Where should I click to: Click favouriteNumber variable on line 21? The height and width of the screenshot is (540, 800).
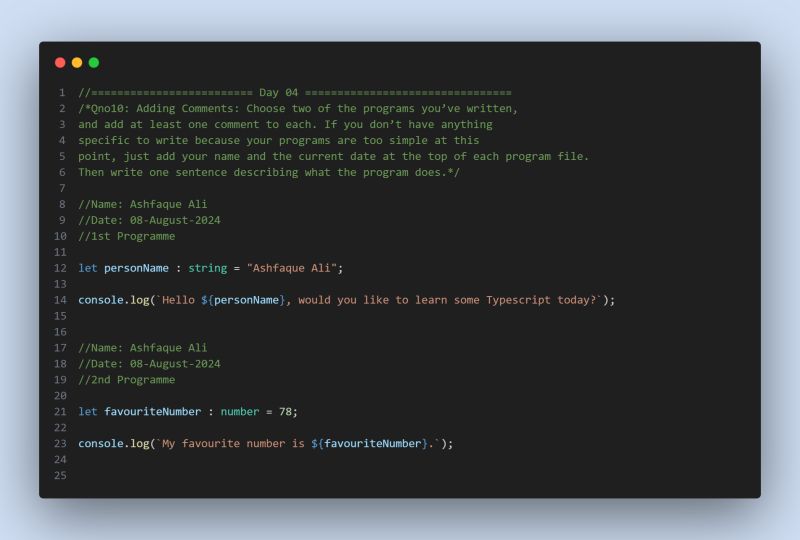[x=153, y=411]
